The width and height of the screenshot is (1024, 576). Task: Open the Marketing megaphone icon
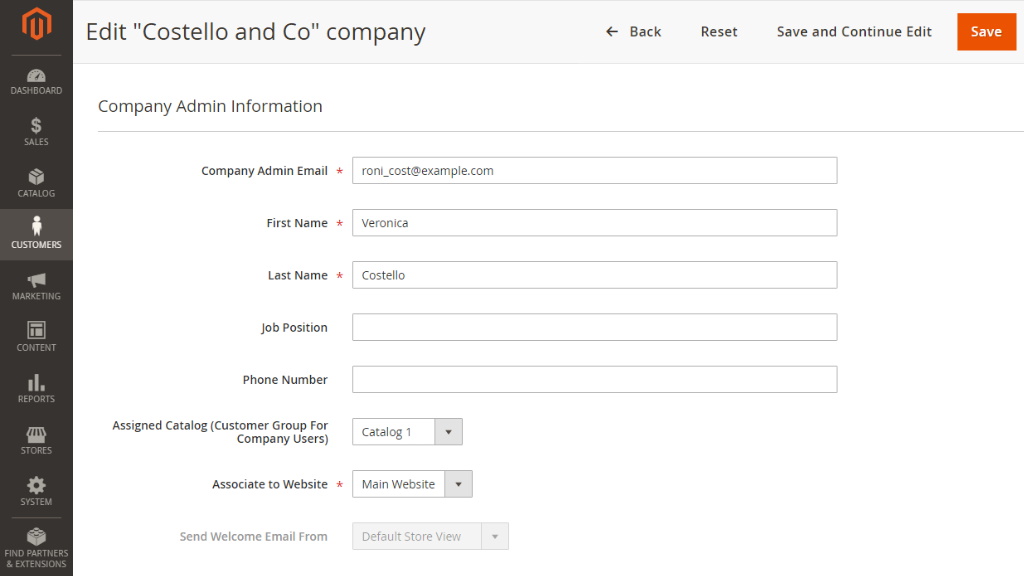click(36, 281)
